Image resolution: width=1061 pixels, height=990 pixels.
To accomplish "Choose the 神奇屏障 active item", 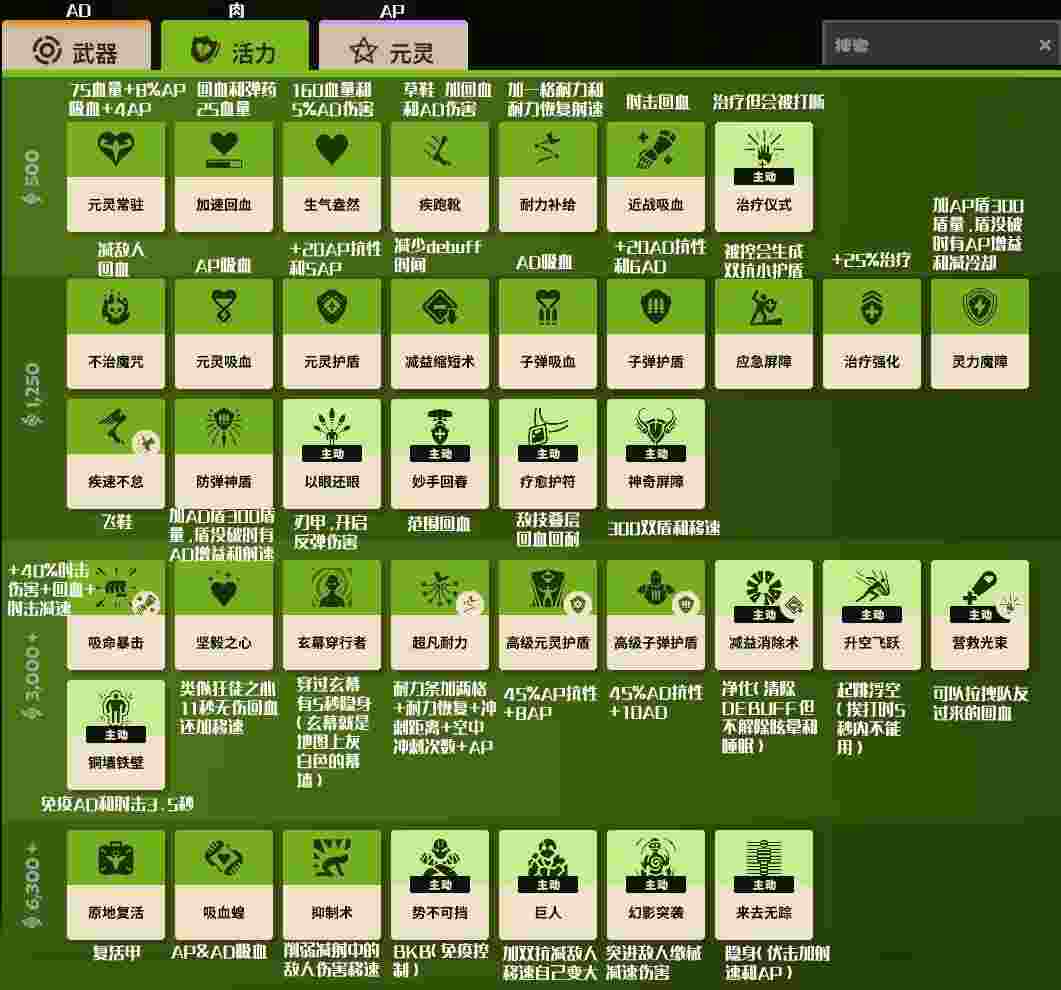I will (x=656, y=453).
